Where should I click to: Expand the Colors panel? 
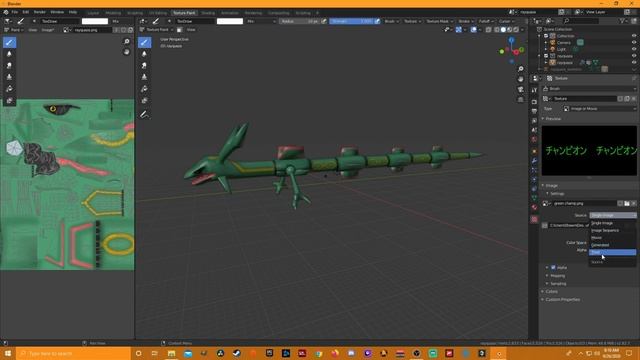pos(551,291)
